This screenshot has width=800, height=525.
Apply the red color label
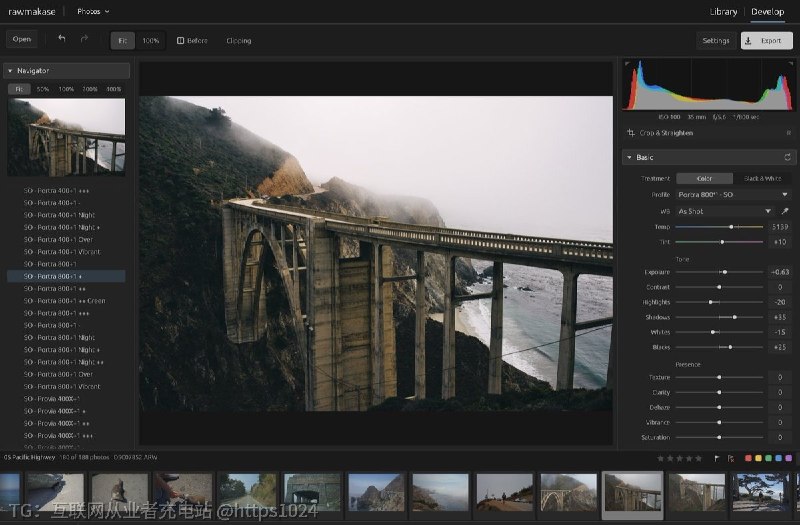(748, 458)
